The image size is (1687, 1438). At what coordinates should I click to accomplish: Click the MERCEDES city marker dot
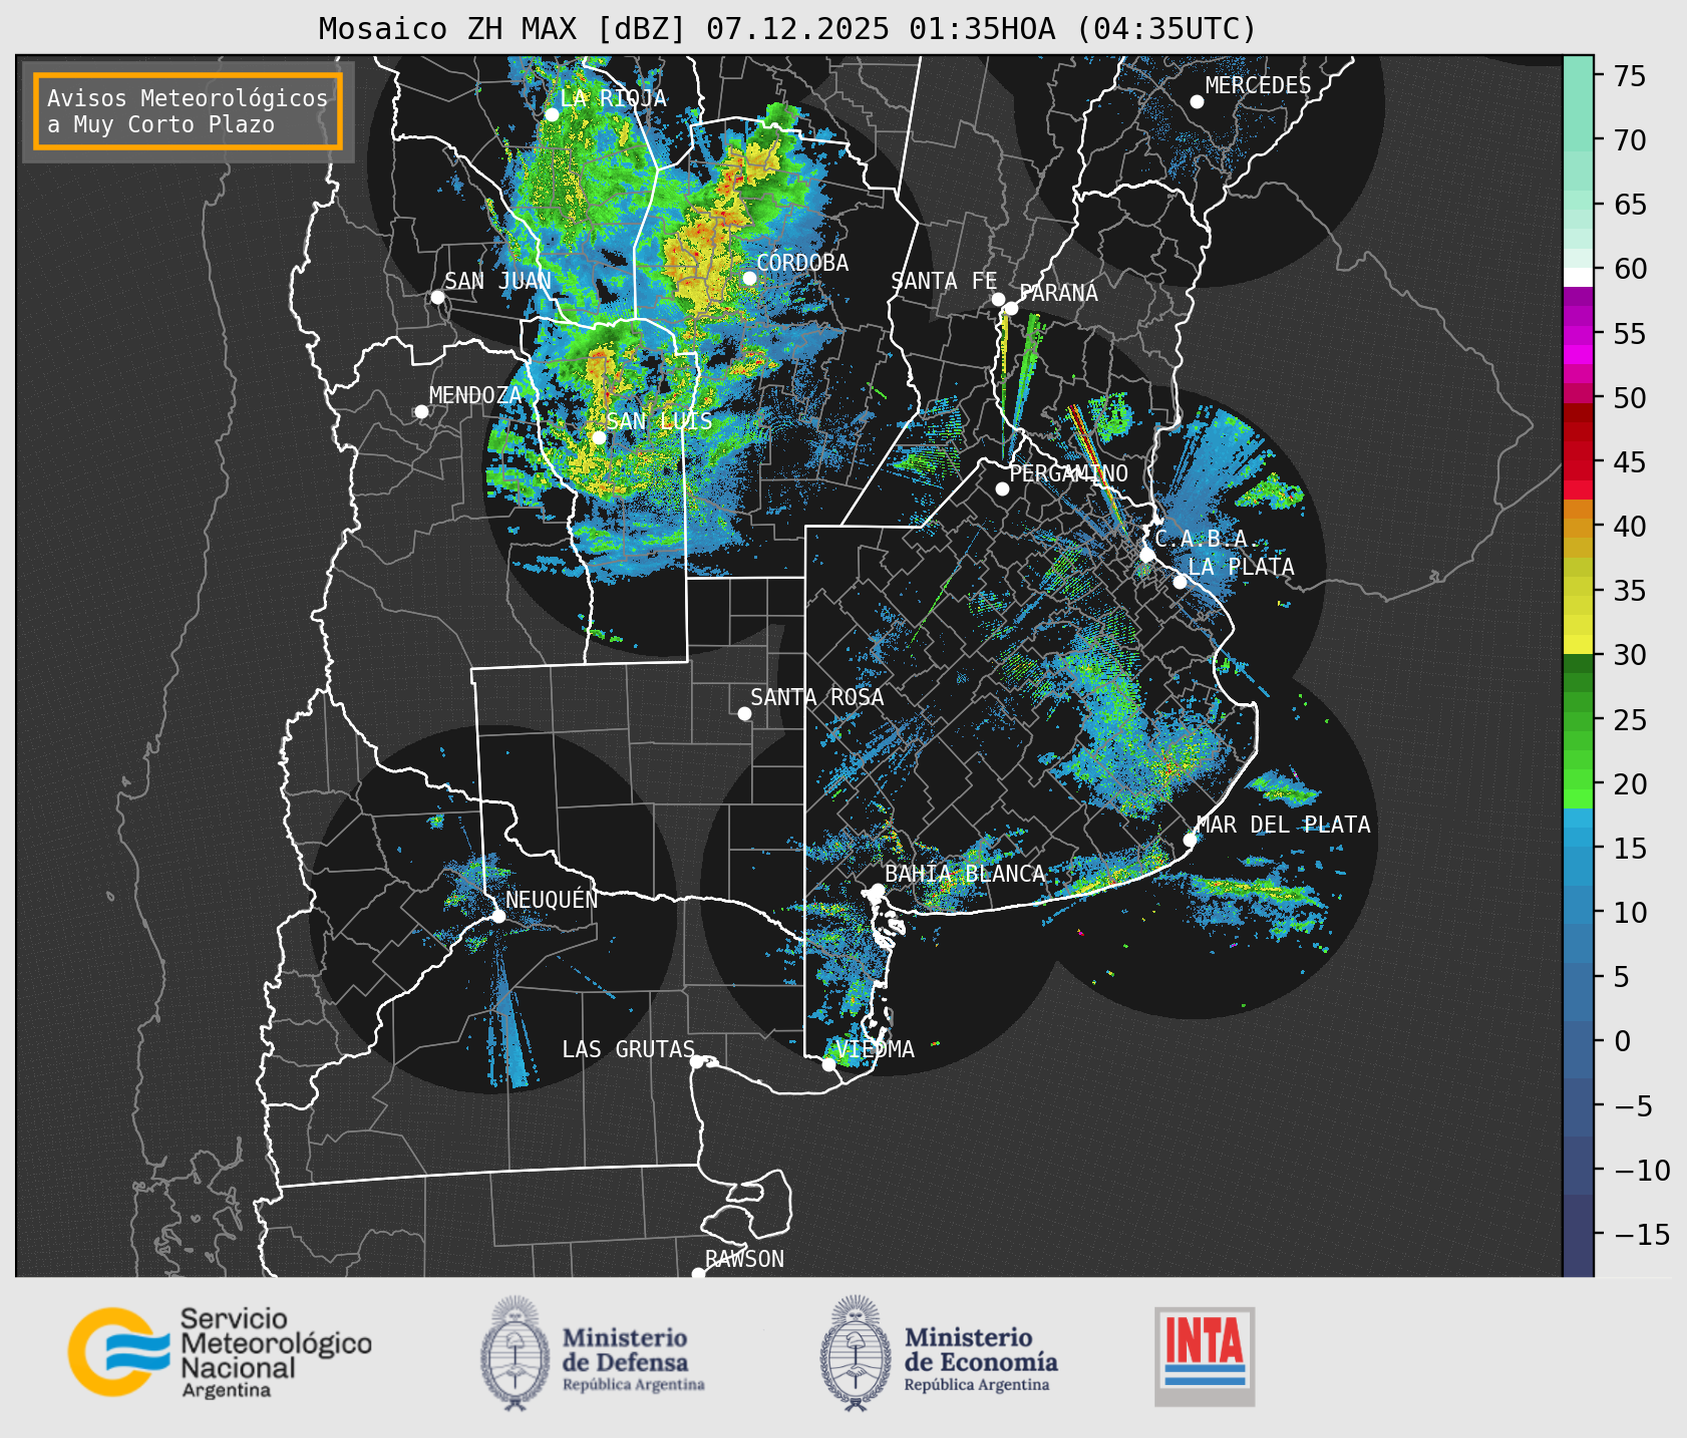tap(1196, 102)
